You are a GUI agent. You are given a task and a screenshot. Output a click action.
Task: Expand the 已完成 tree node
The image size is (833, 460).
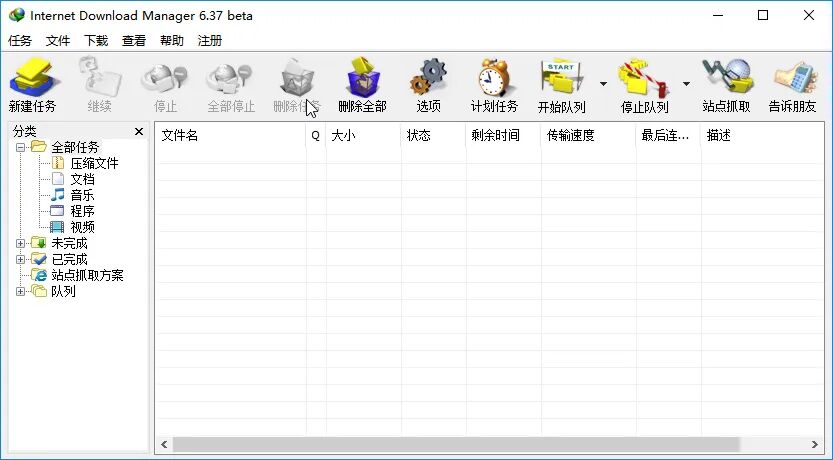coord(20,259)
